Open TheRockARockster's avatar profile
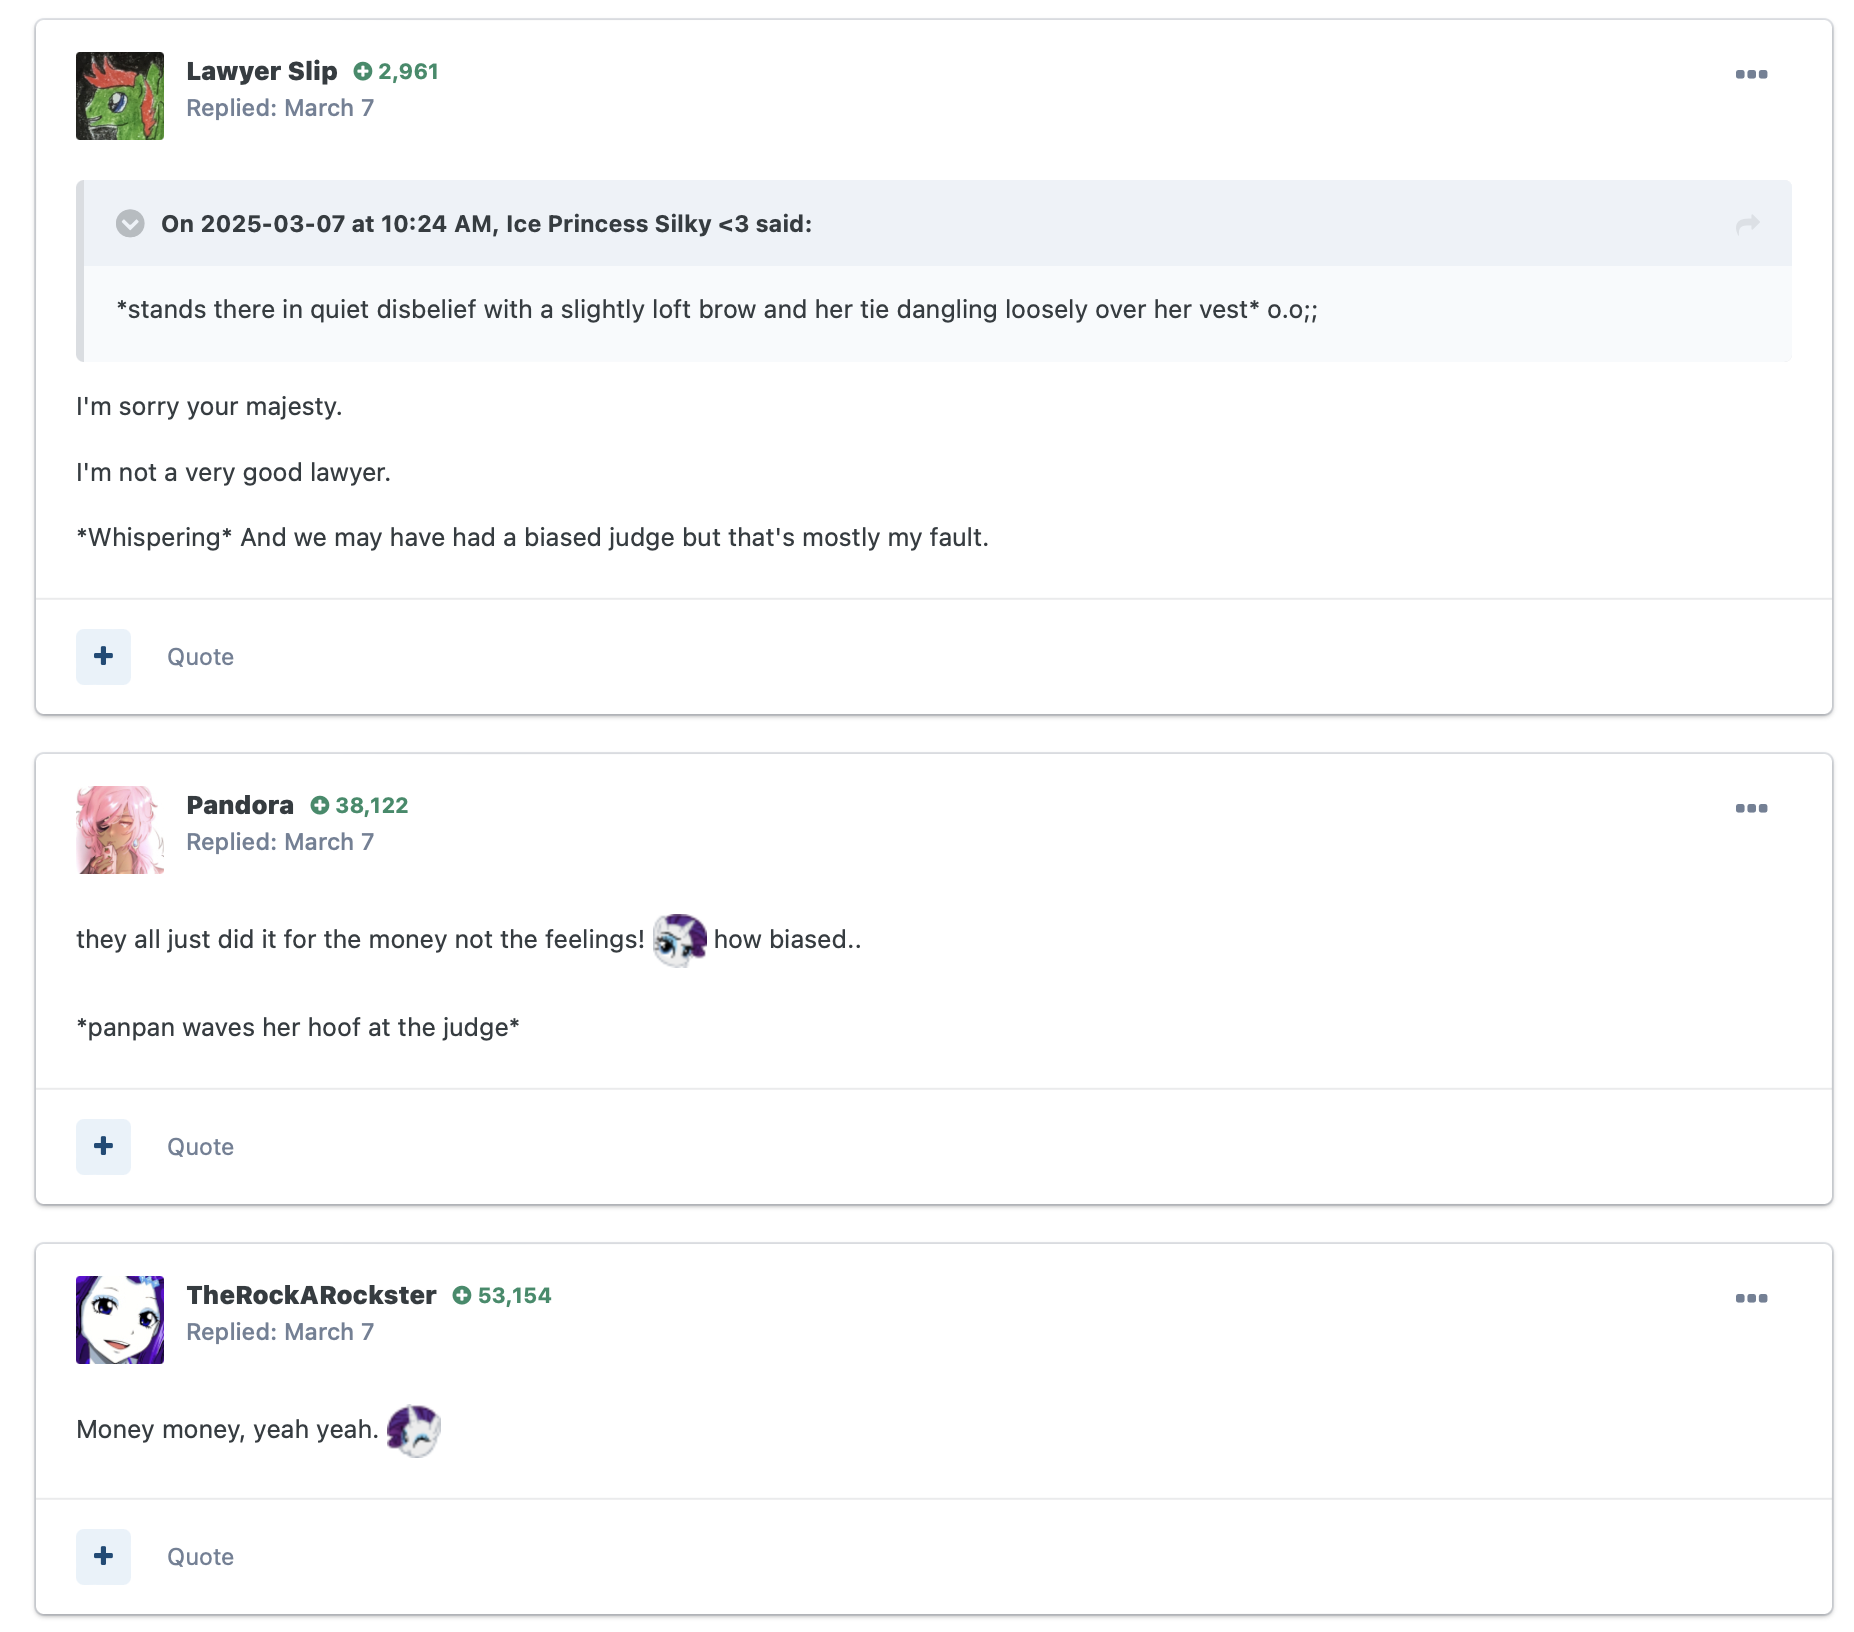Screen dimensions: 1854x1632 click(120, 1320)
